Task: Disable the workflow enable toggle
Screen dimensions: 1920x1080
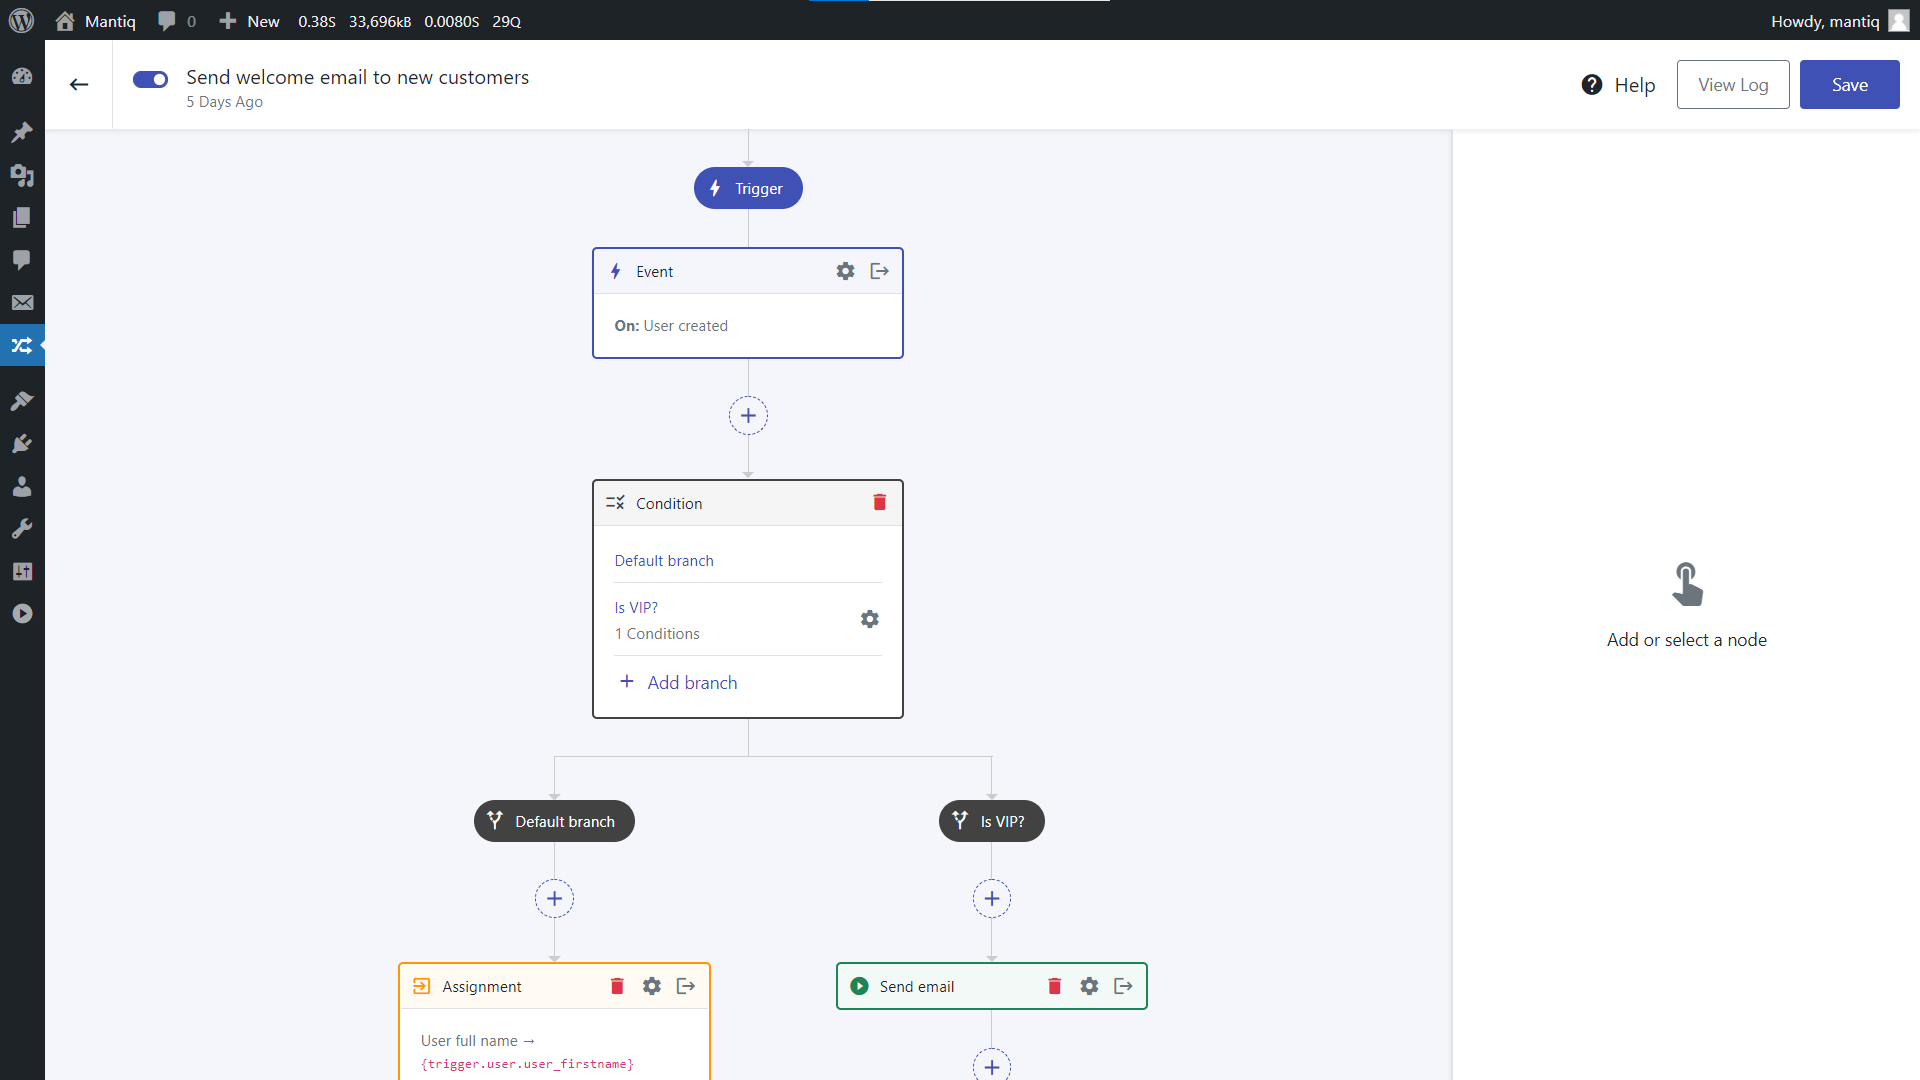Action: 150,79
